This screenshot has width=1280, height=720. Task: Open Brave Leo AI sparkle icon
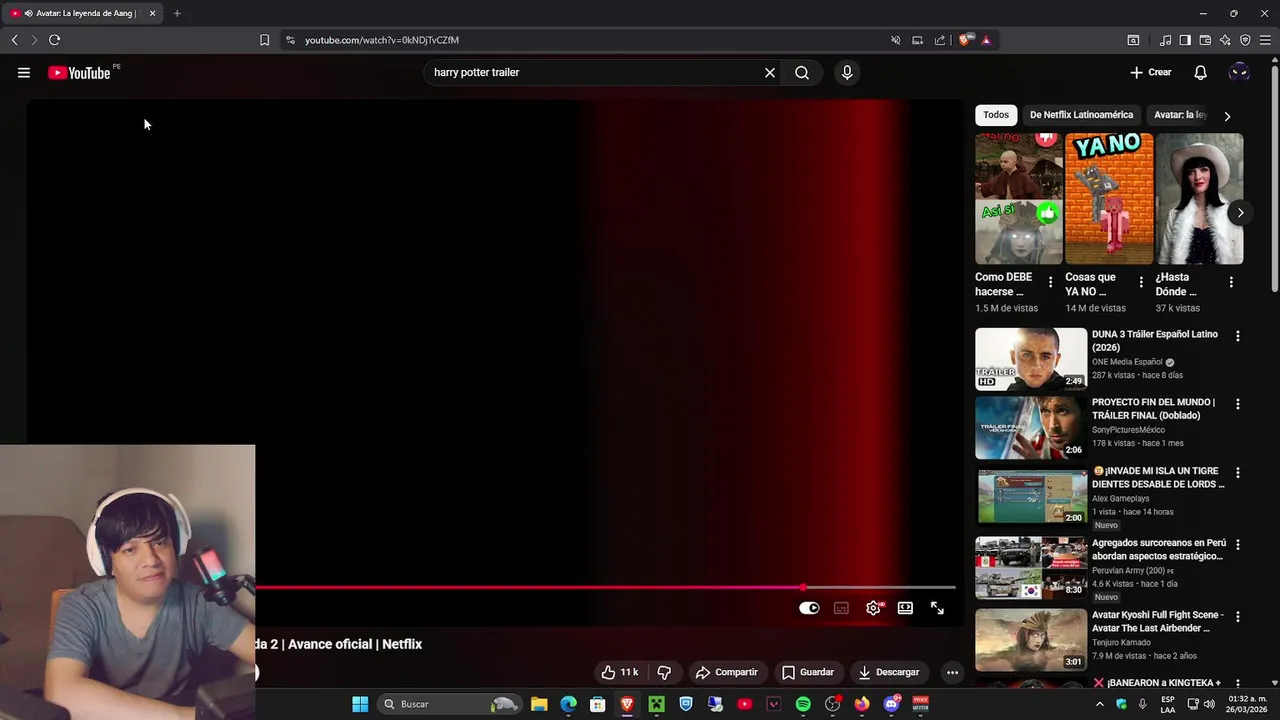pos(1225,40)
